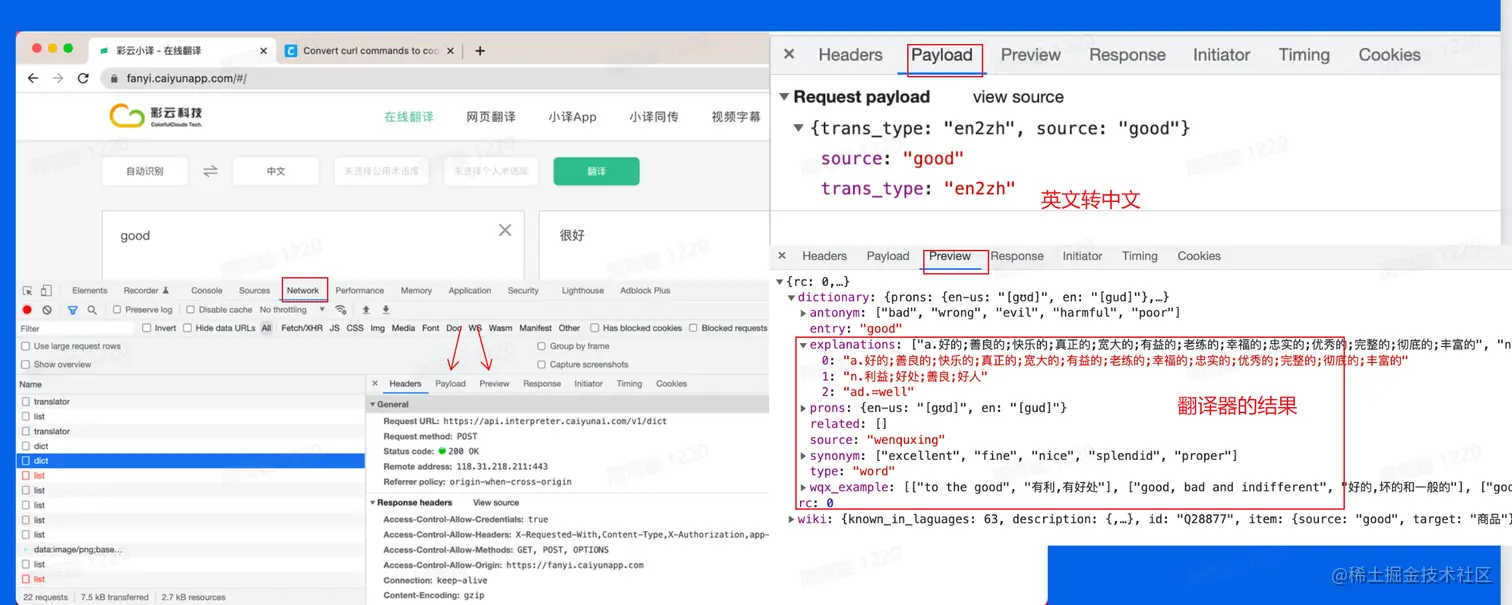This screenshot has width=1512, height=605.
Task: Expand the antonym array in preview
Action: click(803, 313)
